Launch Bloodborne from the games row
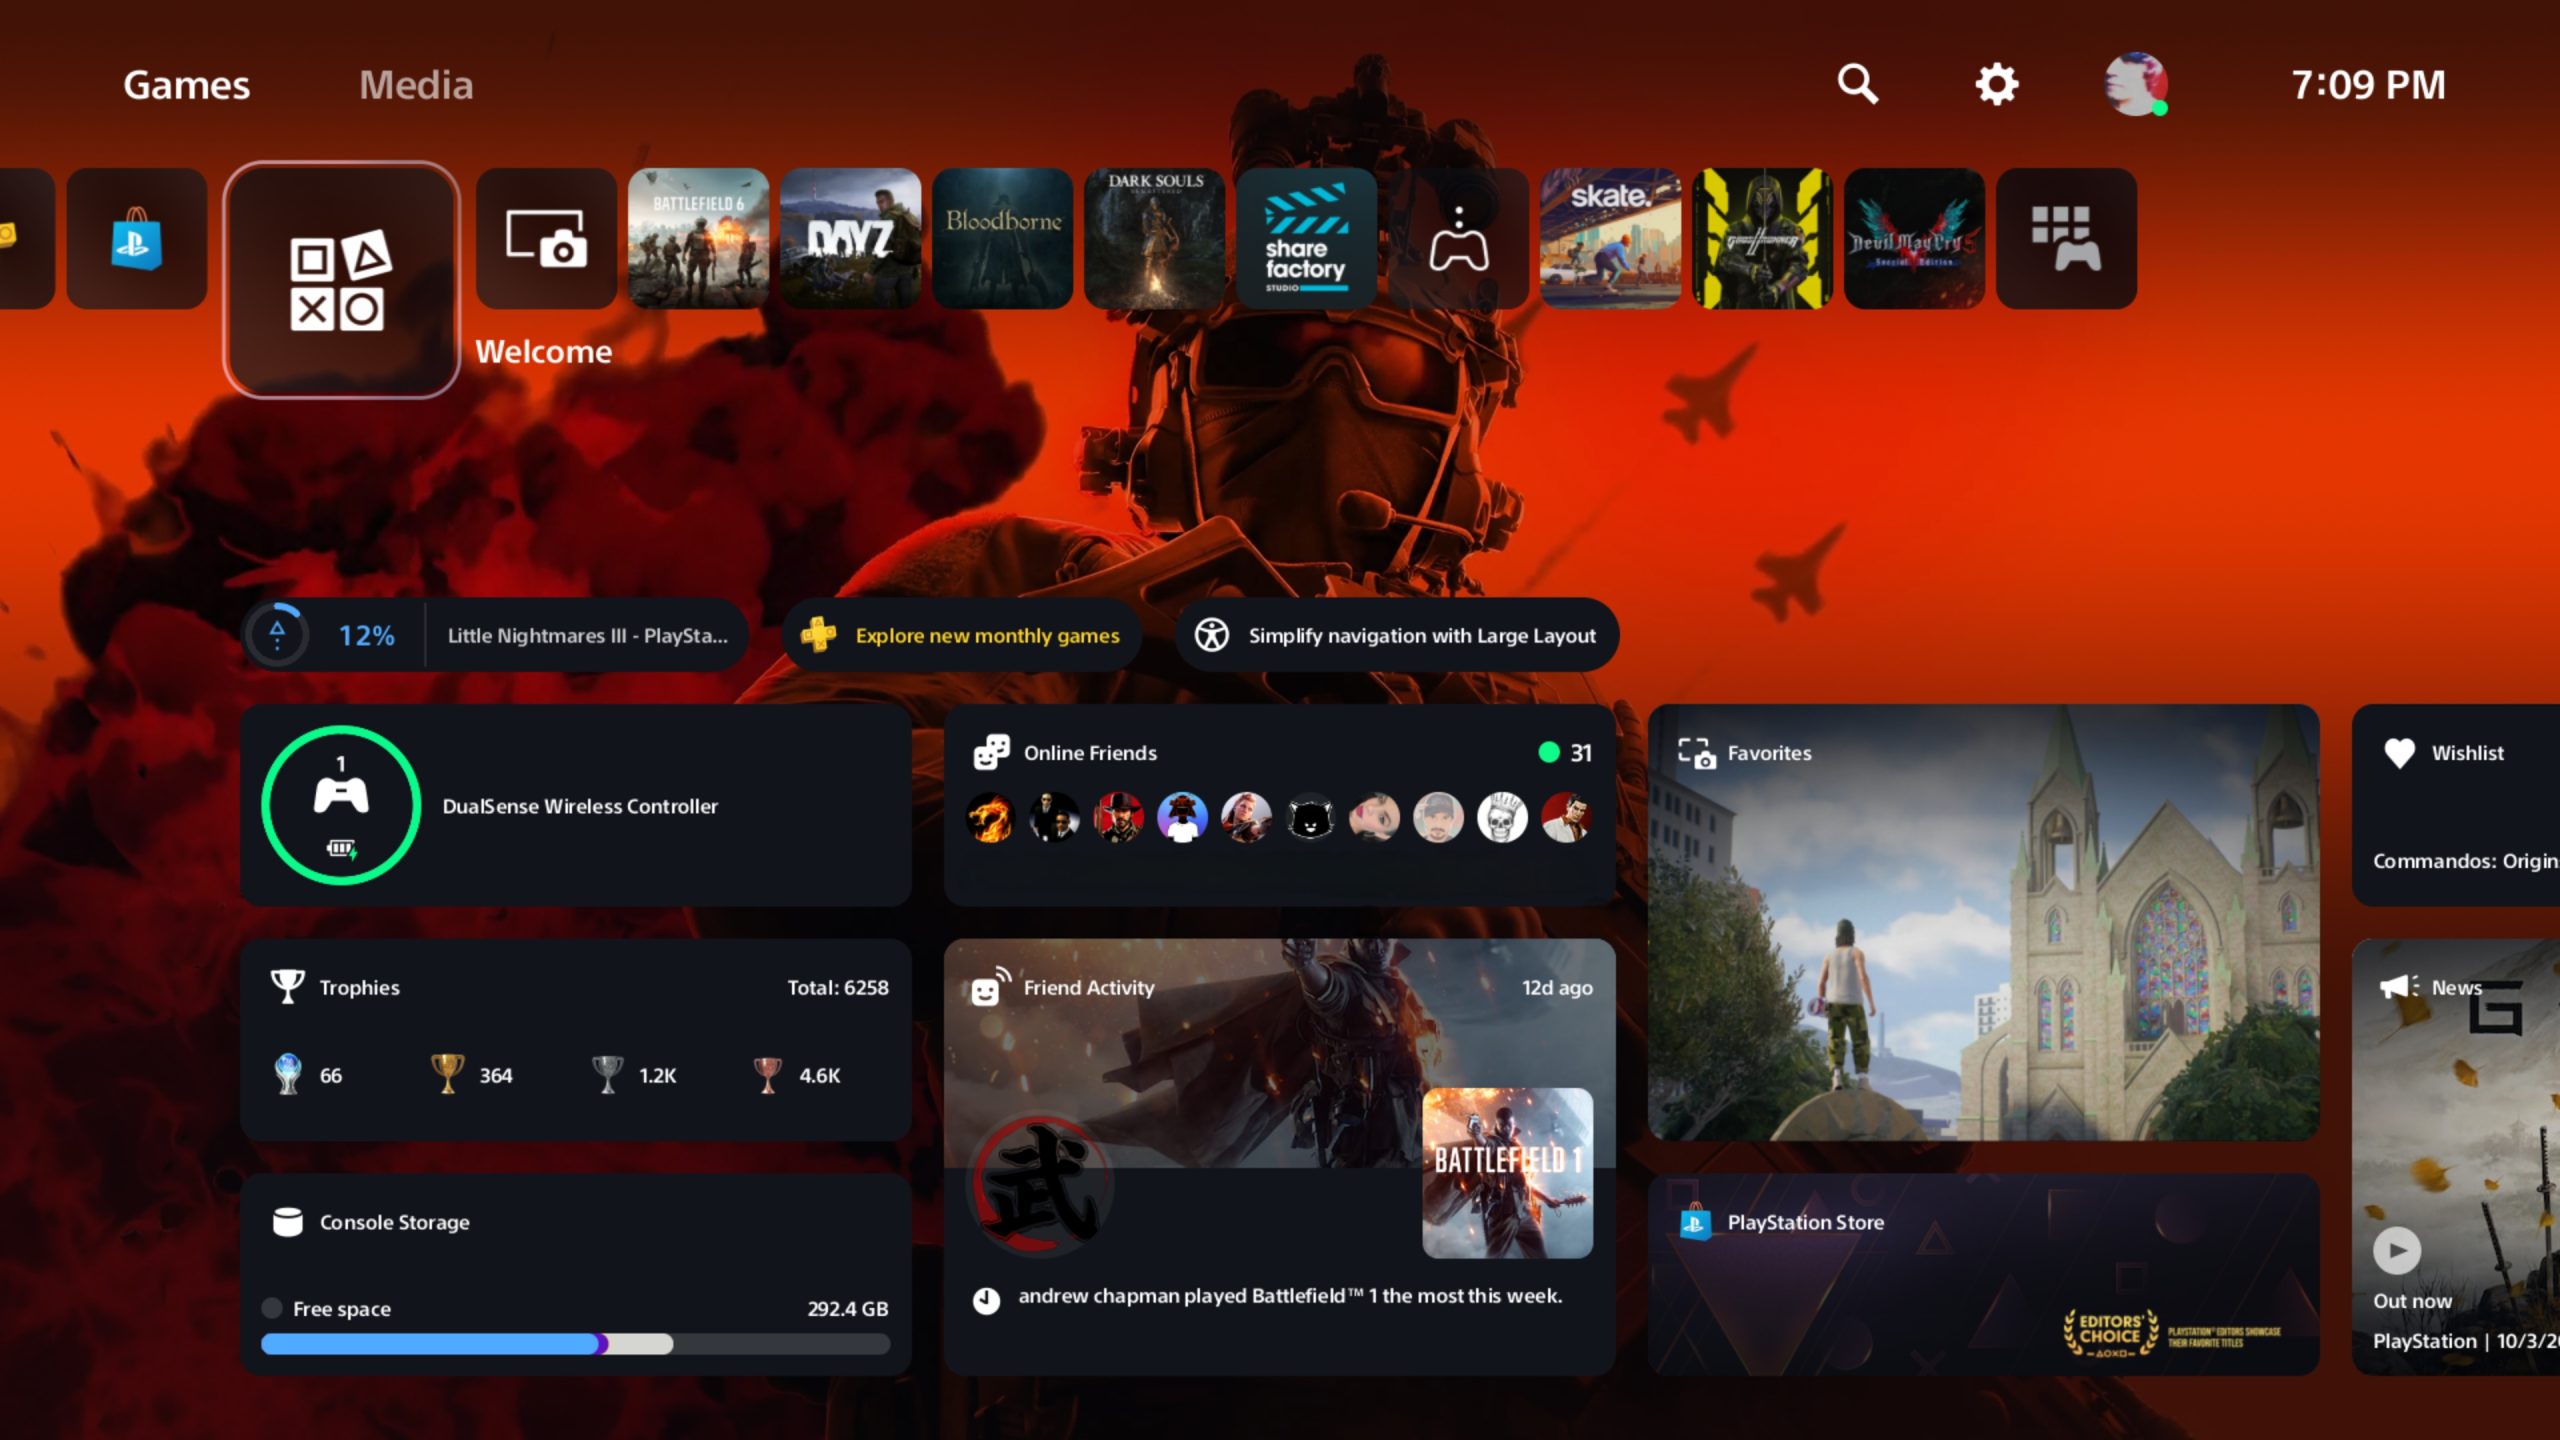The width and height of the screenshot is (2560, 1440). (1003, 237)
